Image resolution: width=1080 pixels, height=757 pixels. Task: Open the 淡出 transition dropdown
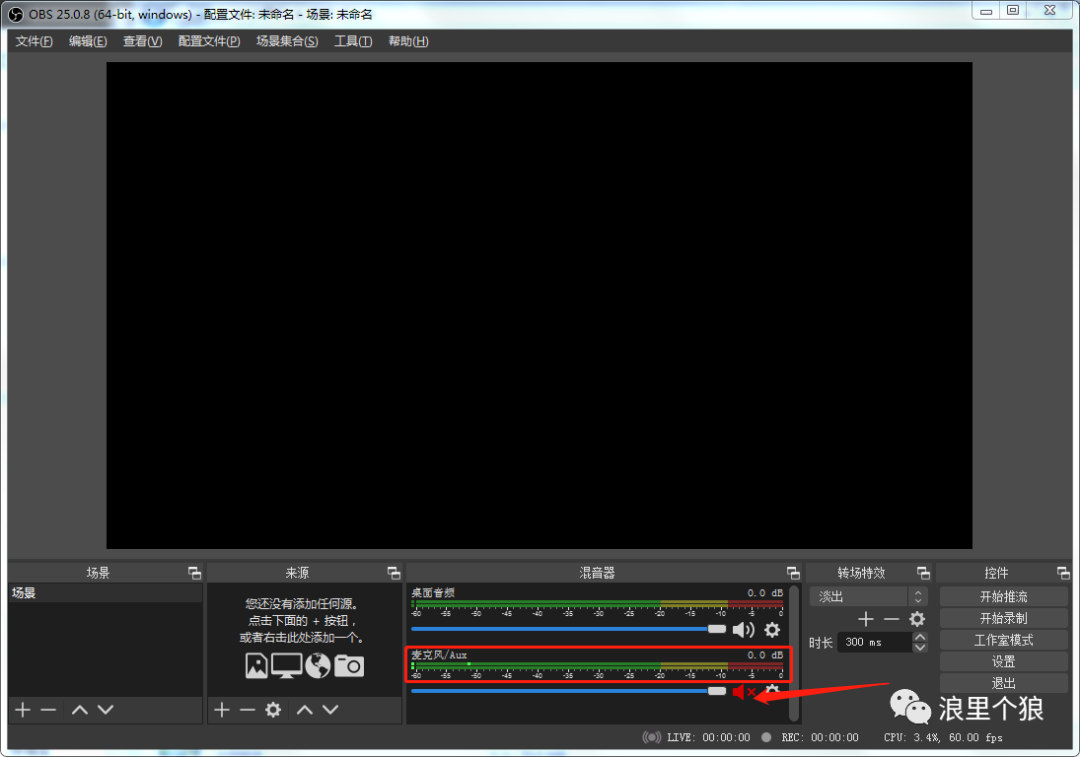868,597
